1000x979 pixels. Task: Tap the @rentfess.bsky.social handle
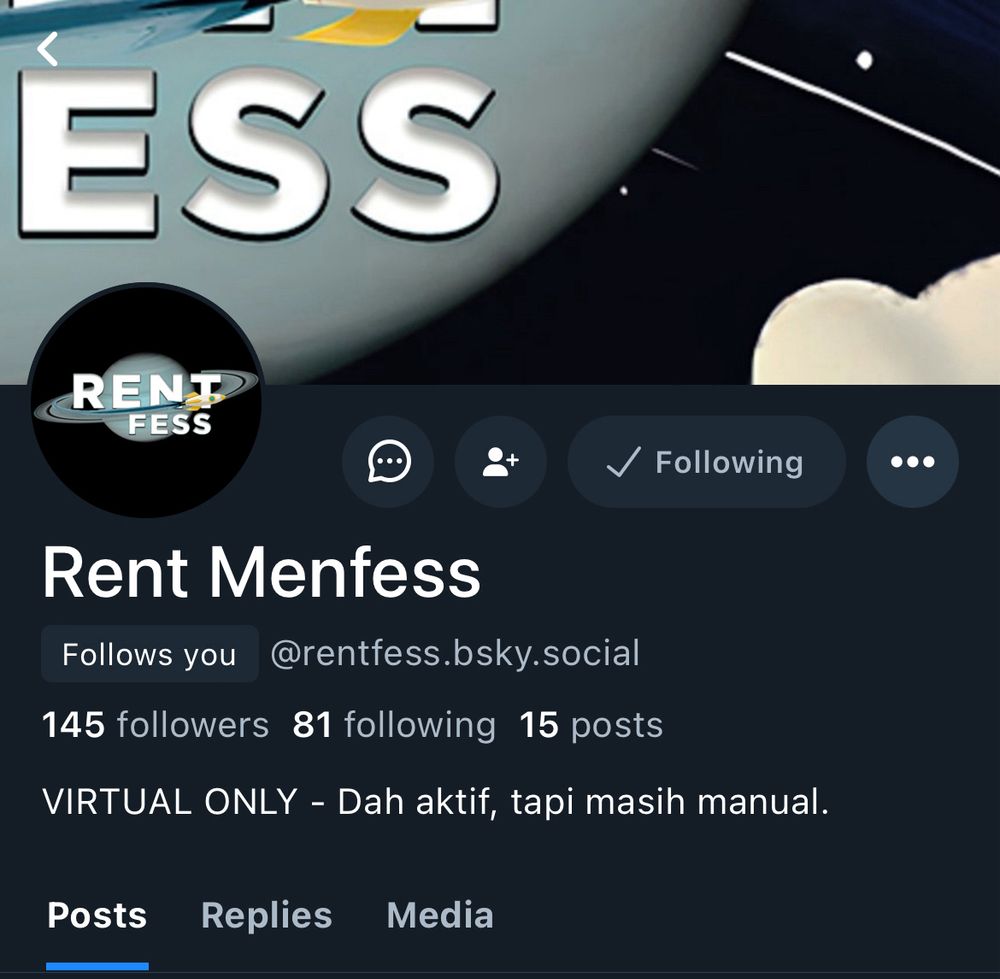click(455, 654)
